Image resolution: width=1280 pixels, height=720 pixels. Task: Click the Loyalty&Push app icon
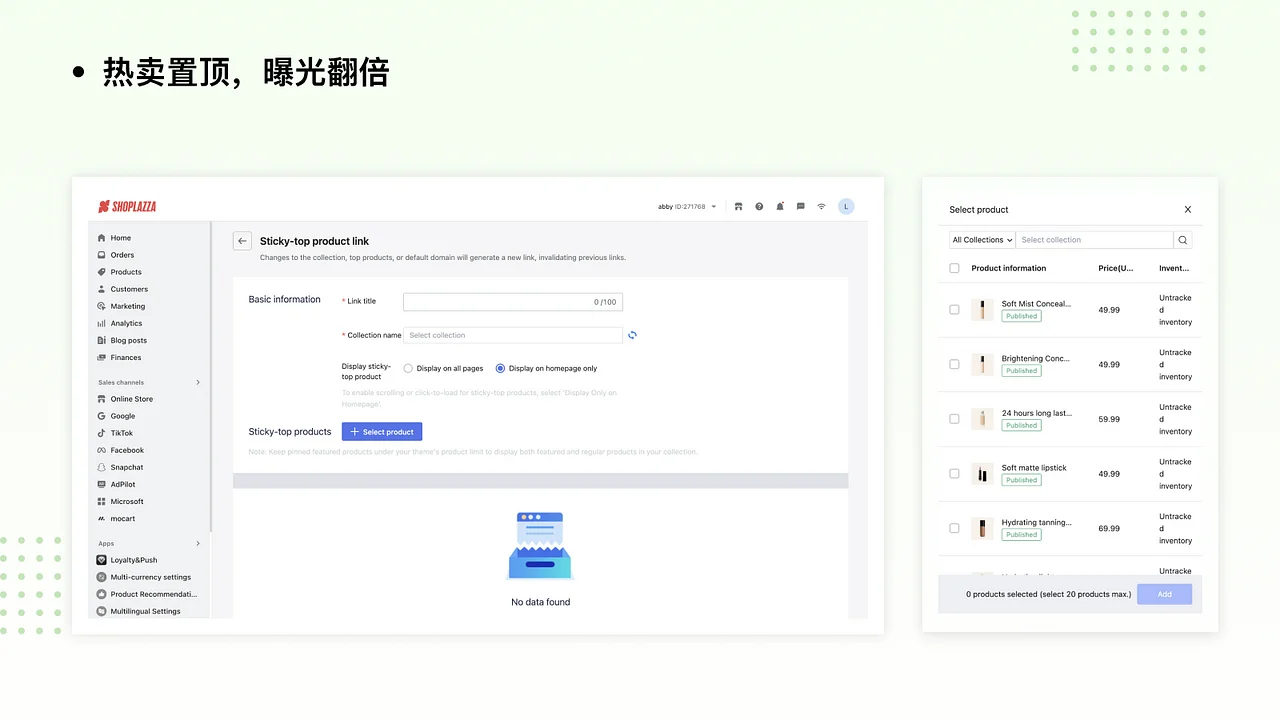tap(102, 560)
